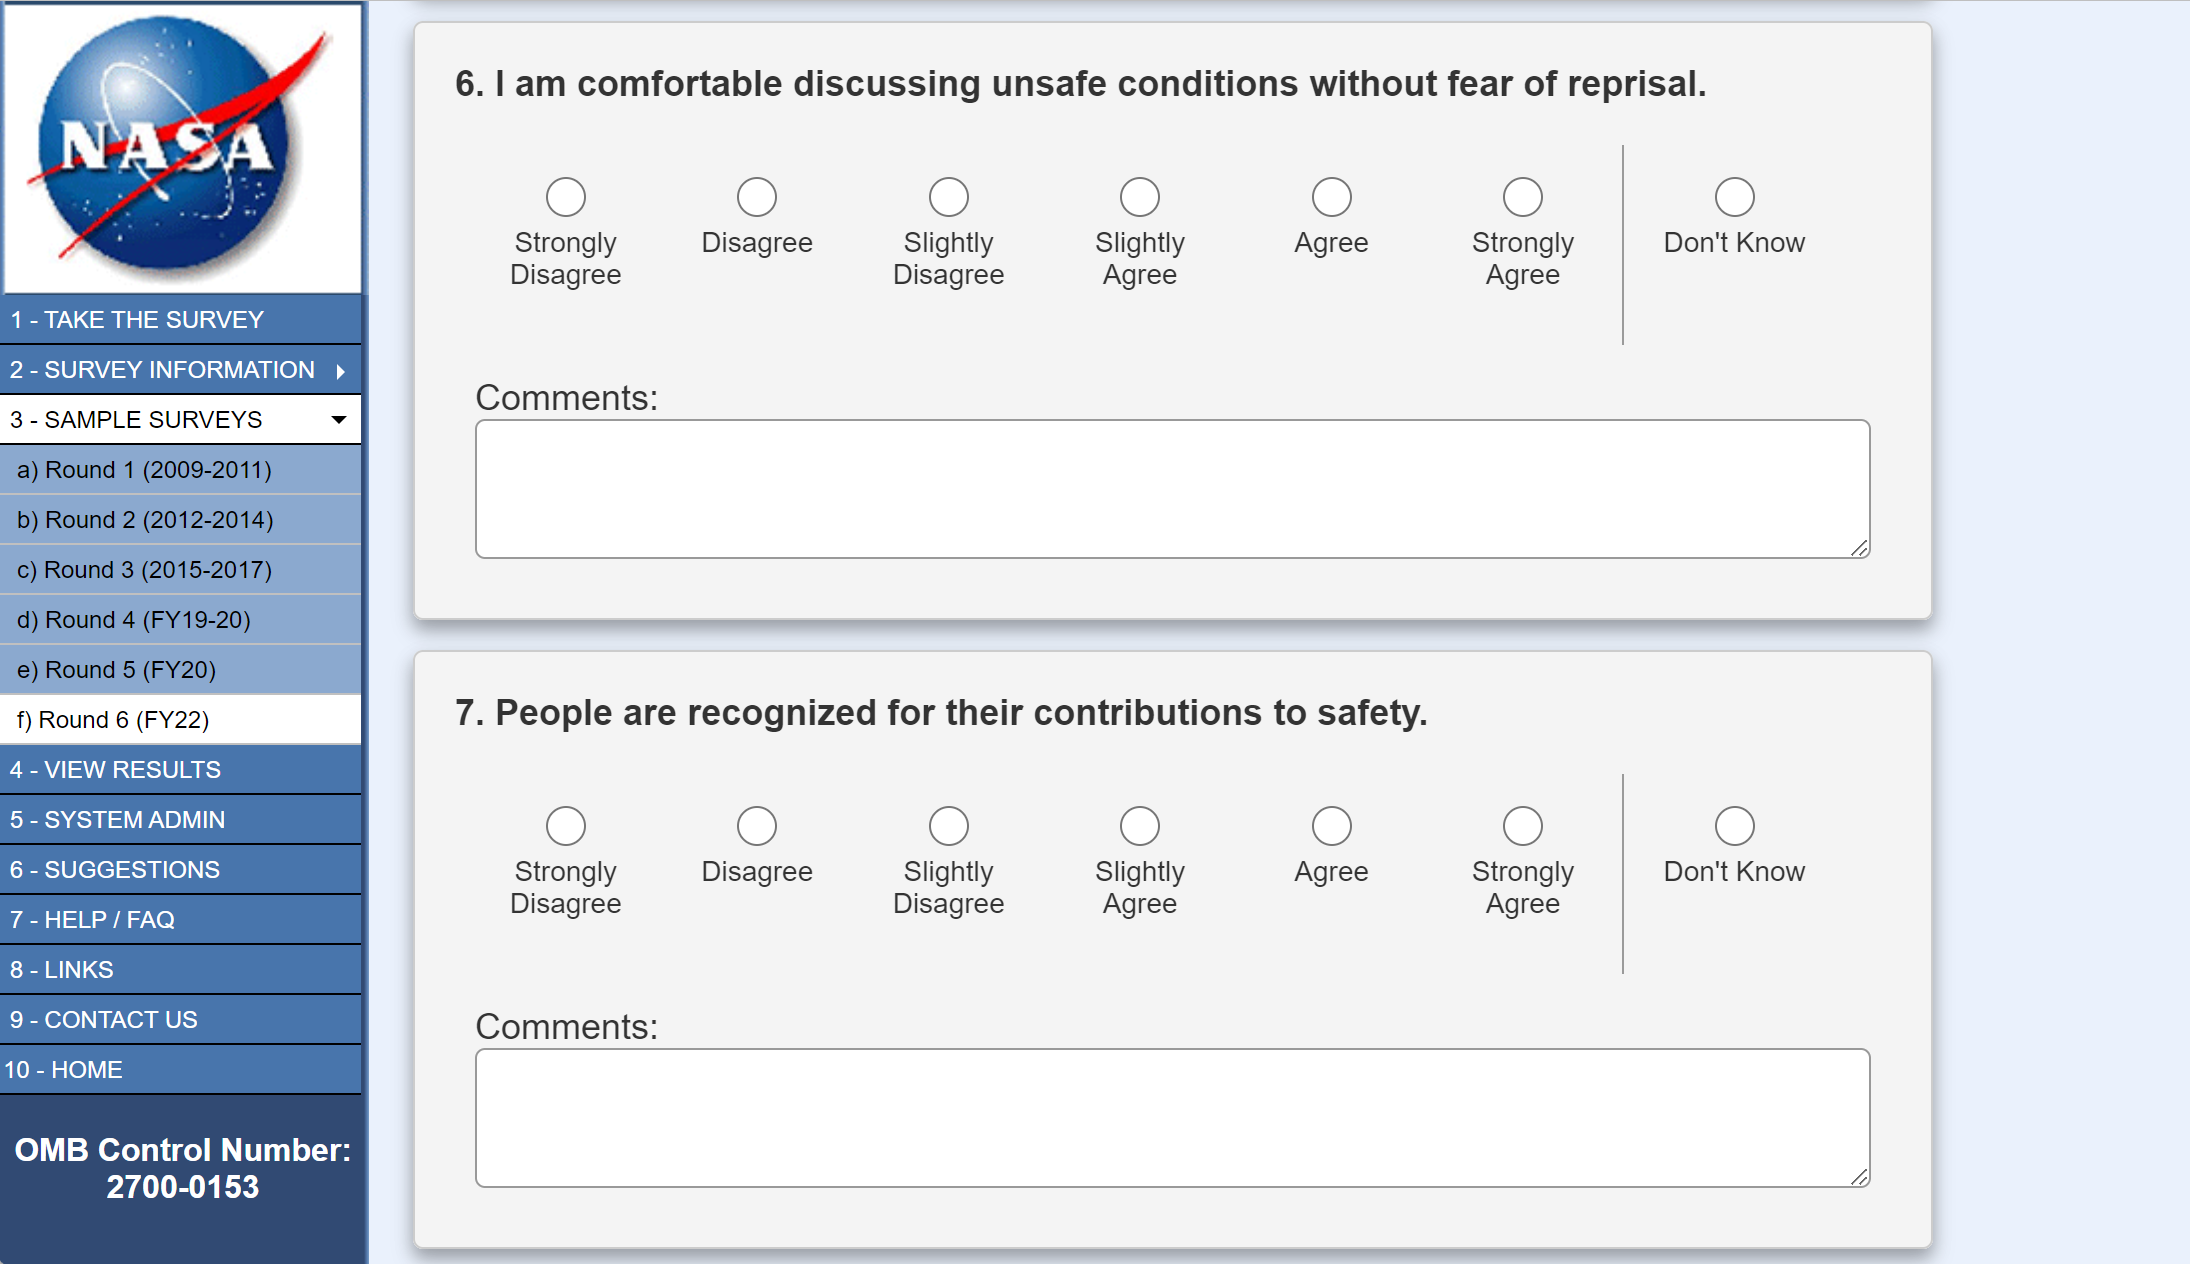Screen dimensions: 2190x1264
Task: Open the System Admin menu item
Action: point(117,820)
